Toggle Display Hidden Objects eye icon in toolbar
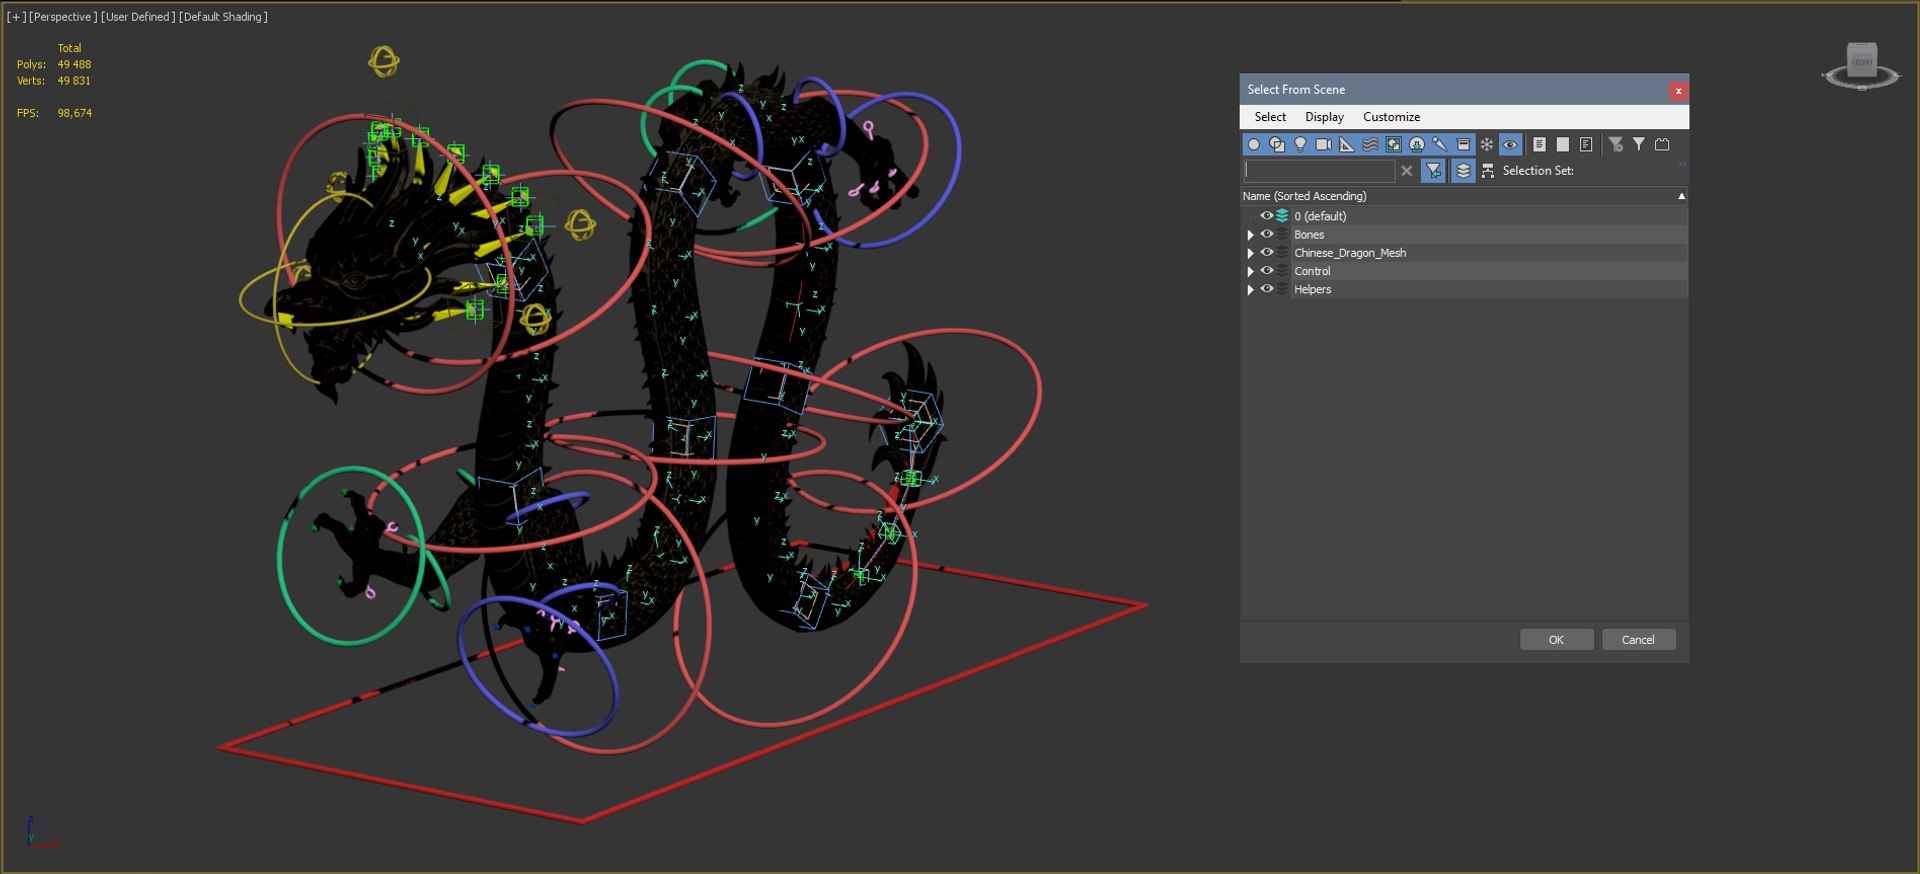Screen dimensions: 1920x874 point(1510,145)
